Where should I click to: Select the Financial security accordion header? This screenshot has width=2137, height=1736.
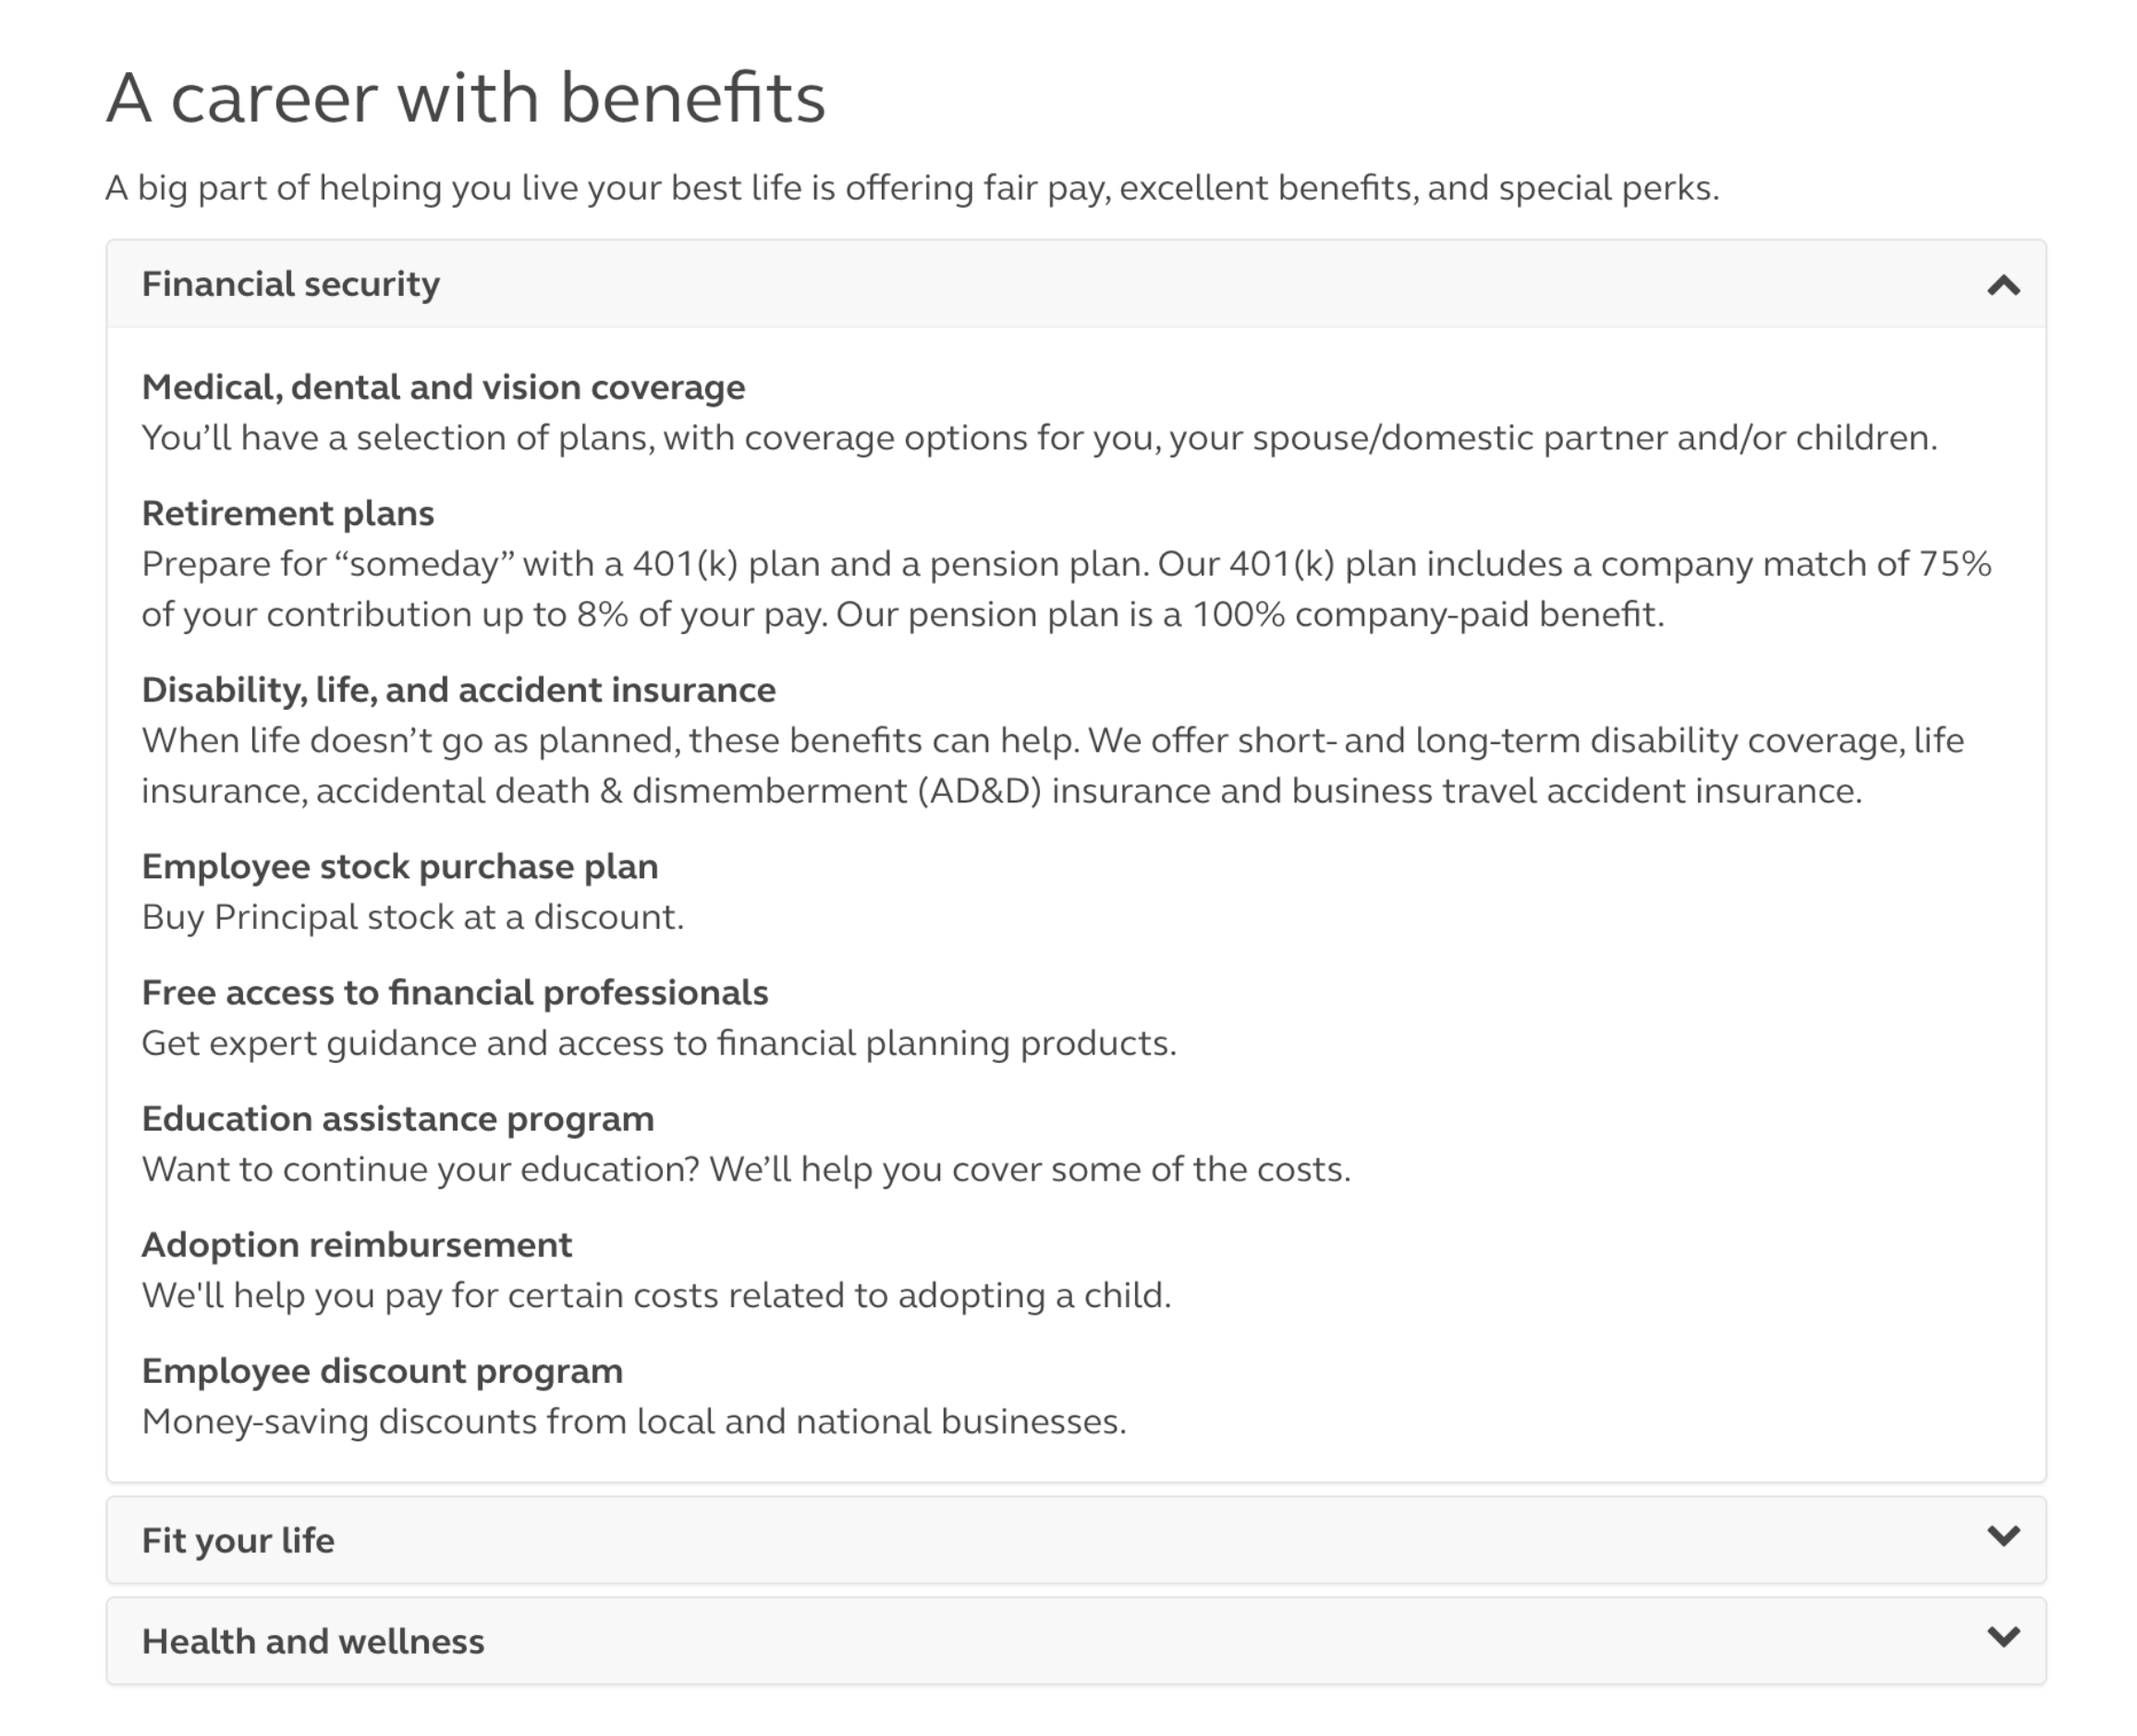coord(291,284)
